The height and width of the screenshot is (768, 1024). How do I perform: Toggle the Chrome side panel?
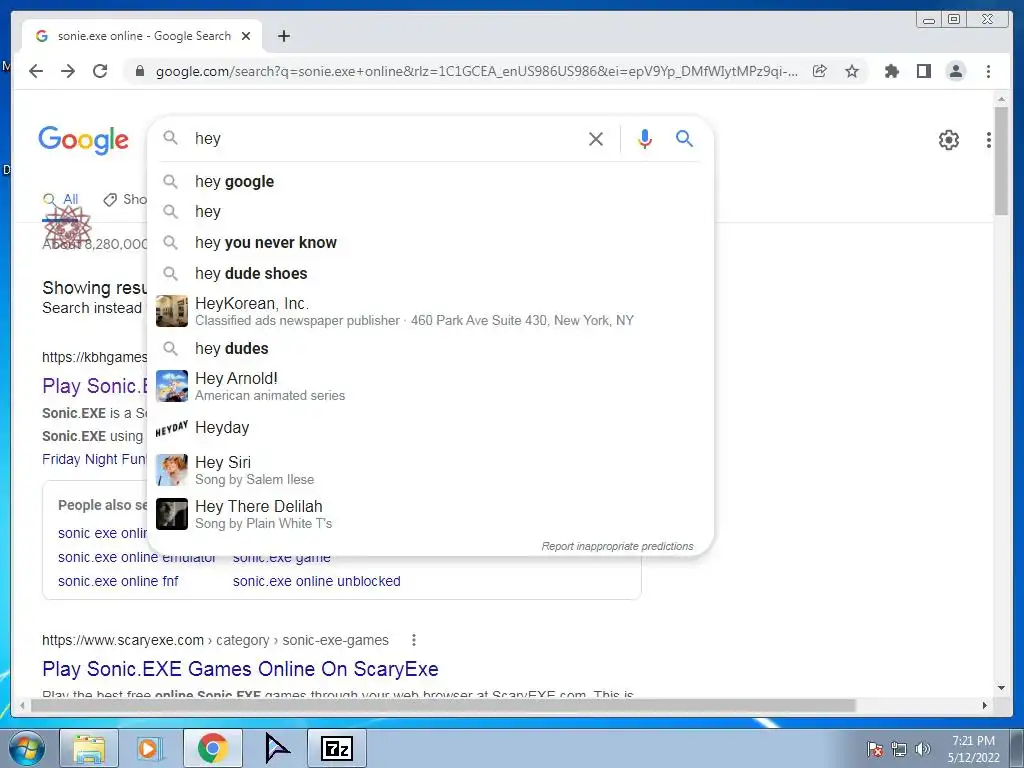923,71
